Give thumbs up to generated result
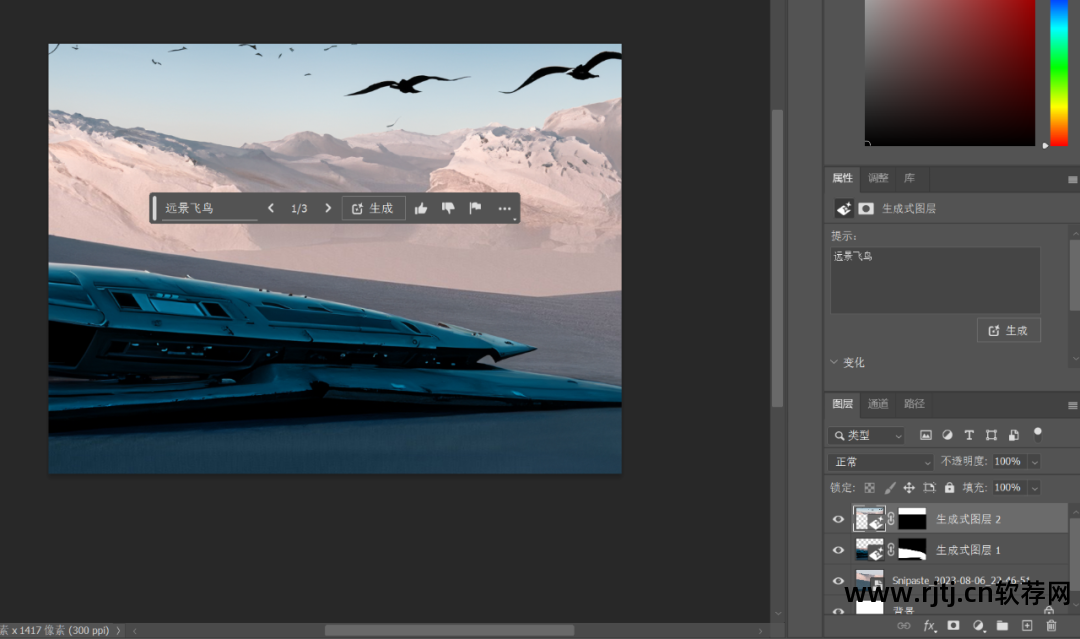 click(x=421, y=208)
